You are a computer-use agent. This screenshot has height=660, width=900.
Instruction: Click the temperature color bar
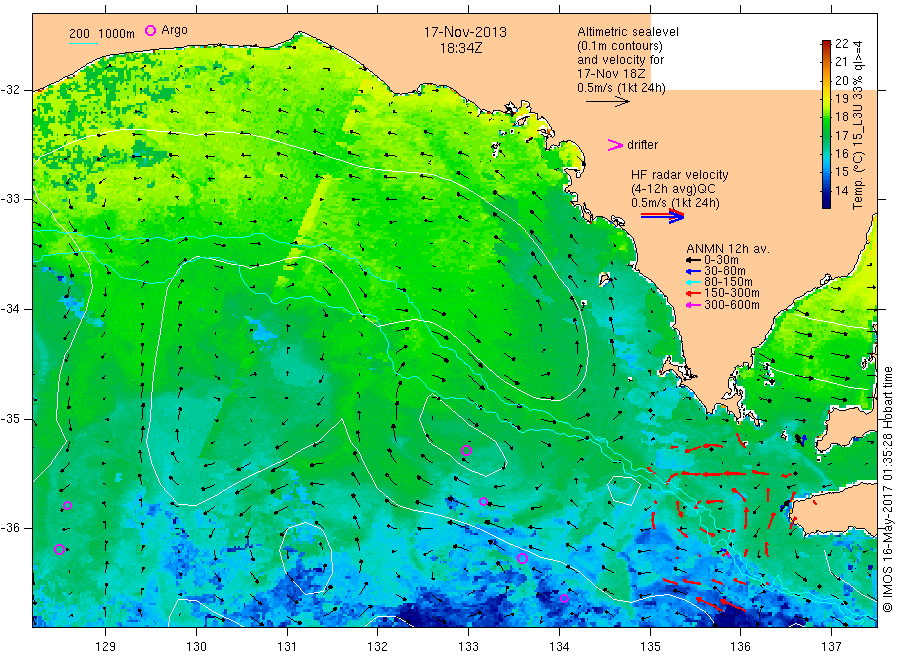pos(826,124)
